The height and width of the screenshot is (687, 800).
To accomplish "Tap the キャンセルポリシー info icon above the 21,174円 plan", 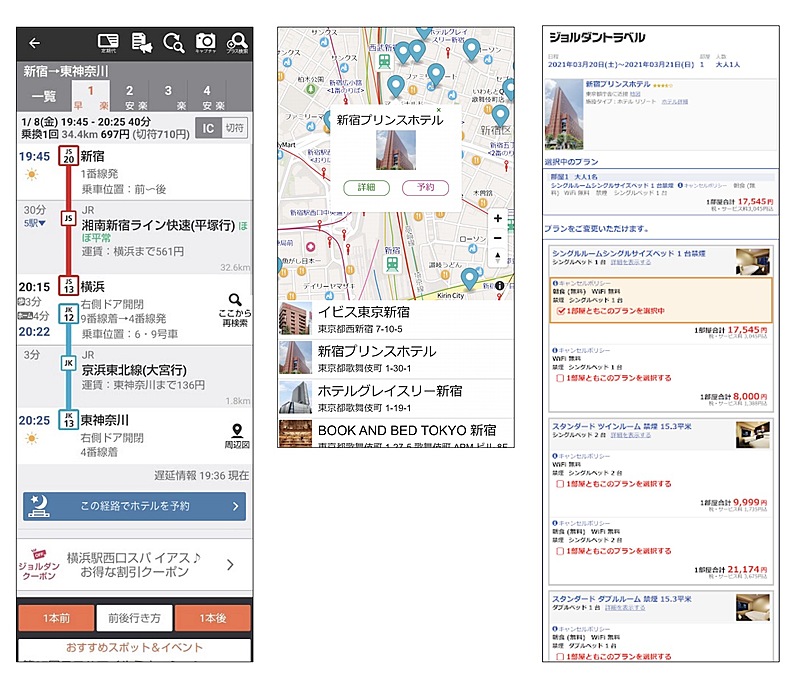I will click(x=555, y=523).
